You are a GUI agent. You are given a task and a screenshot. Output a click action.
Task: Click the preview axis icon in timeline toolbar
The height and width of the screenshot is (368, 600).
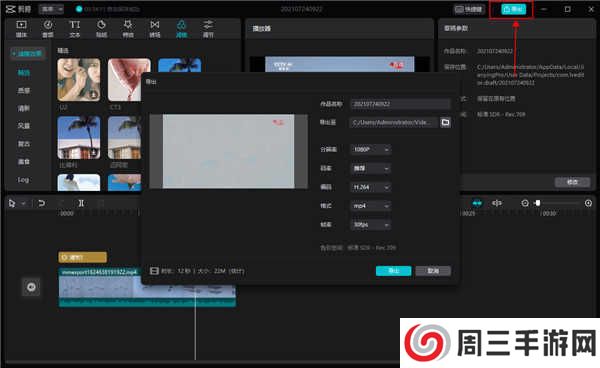[x=497, y=203]
